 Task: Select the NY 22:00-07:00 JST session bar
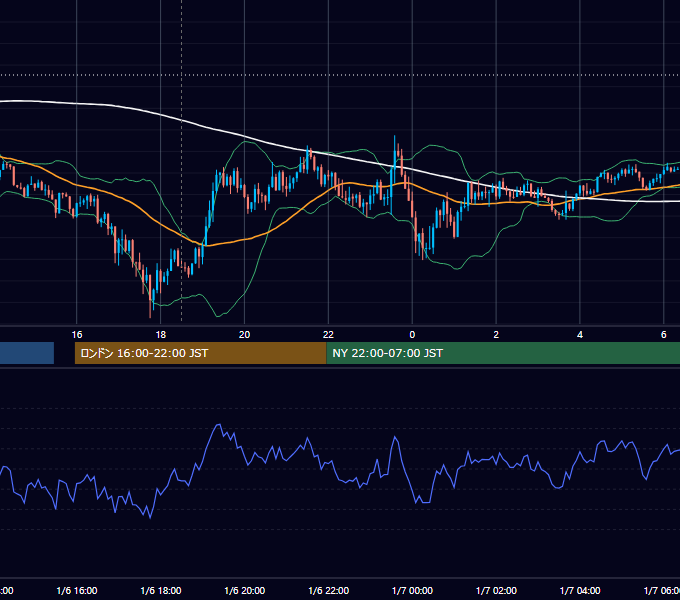(x=503, y=353)
